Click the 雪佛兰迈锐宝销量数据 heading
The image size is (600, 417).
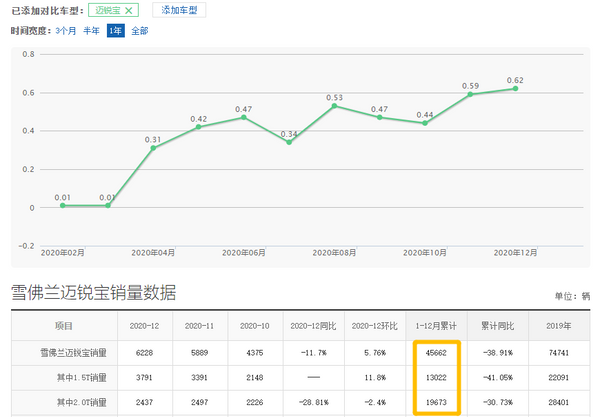point(93,293)
